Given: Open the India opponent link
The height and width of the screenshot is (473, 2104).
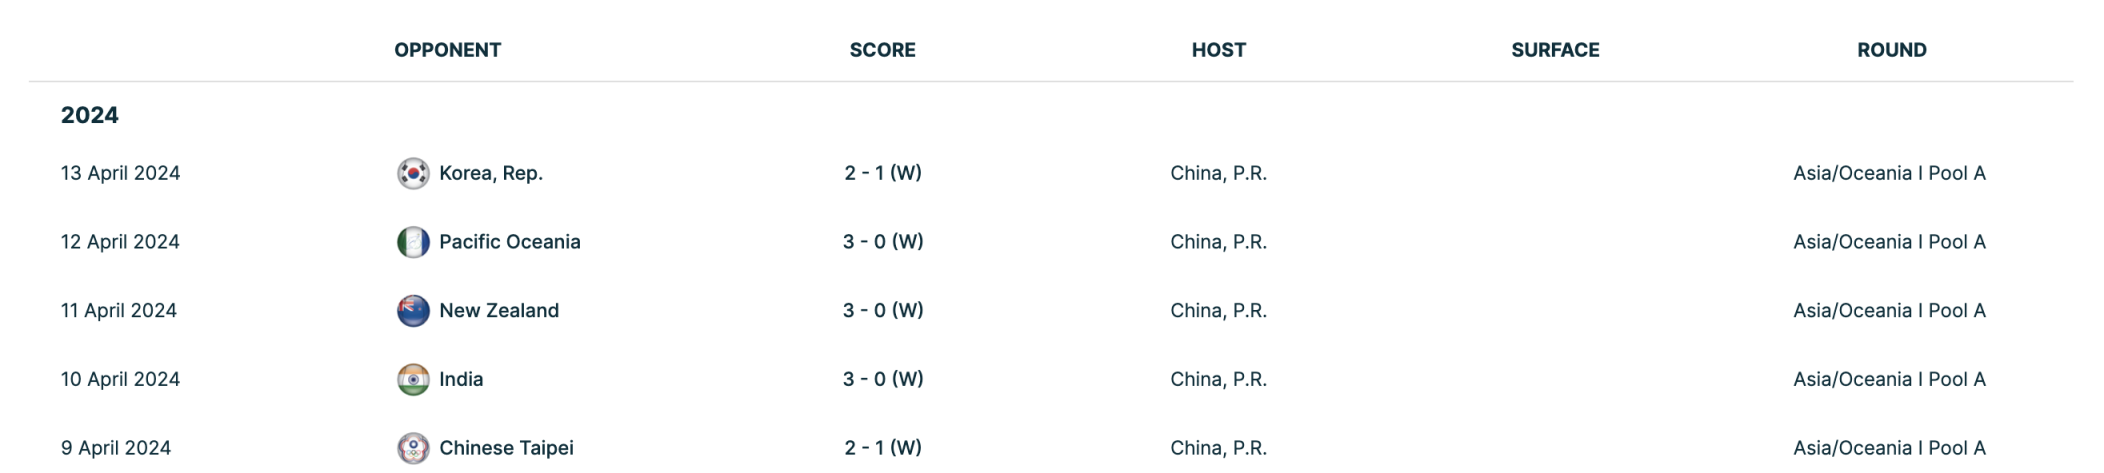Looking at the screenshot, I should pos(461,380).
